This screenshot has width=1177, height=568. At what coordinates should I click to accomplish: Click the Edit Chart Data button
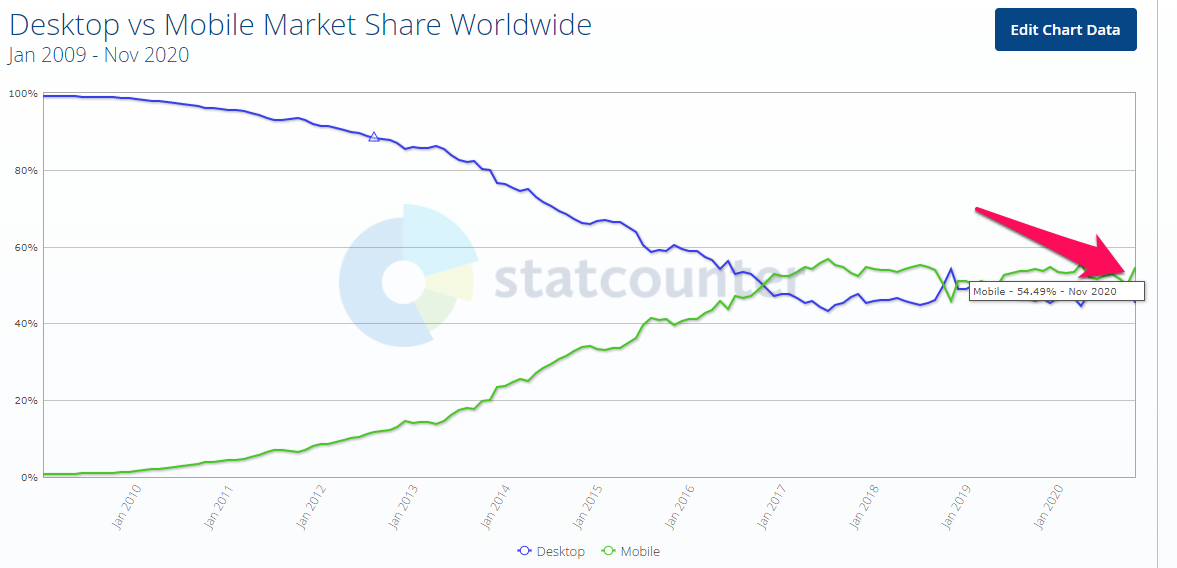click(x=1065, y=29)
